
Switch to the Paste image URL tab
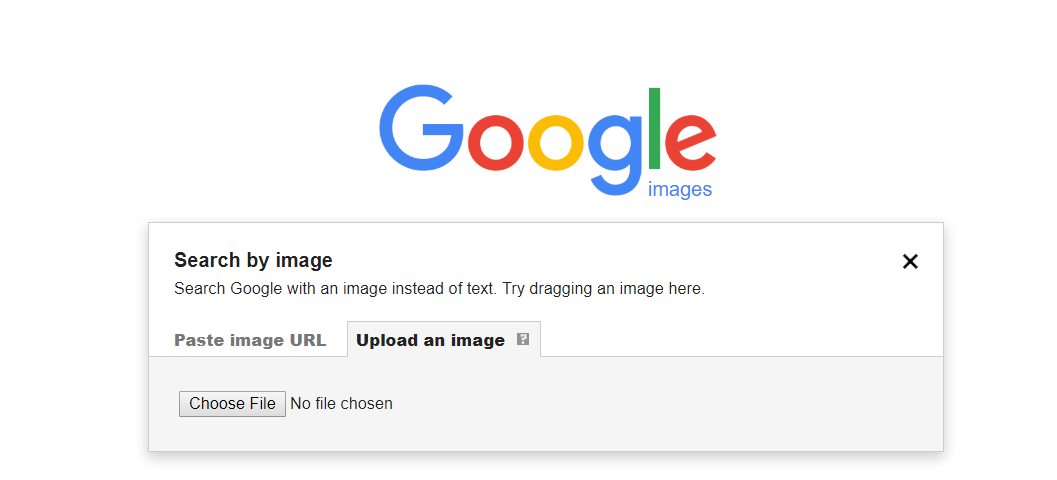click(250, 340)
